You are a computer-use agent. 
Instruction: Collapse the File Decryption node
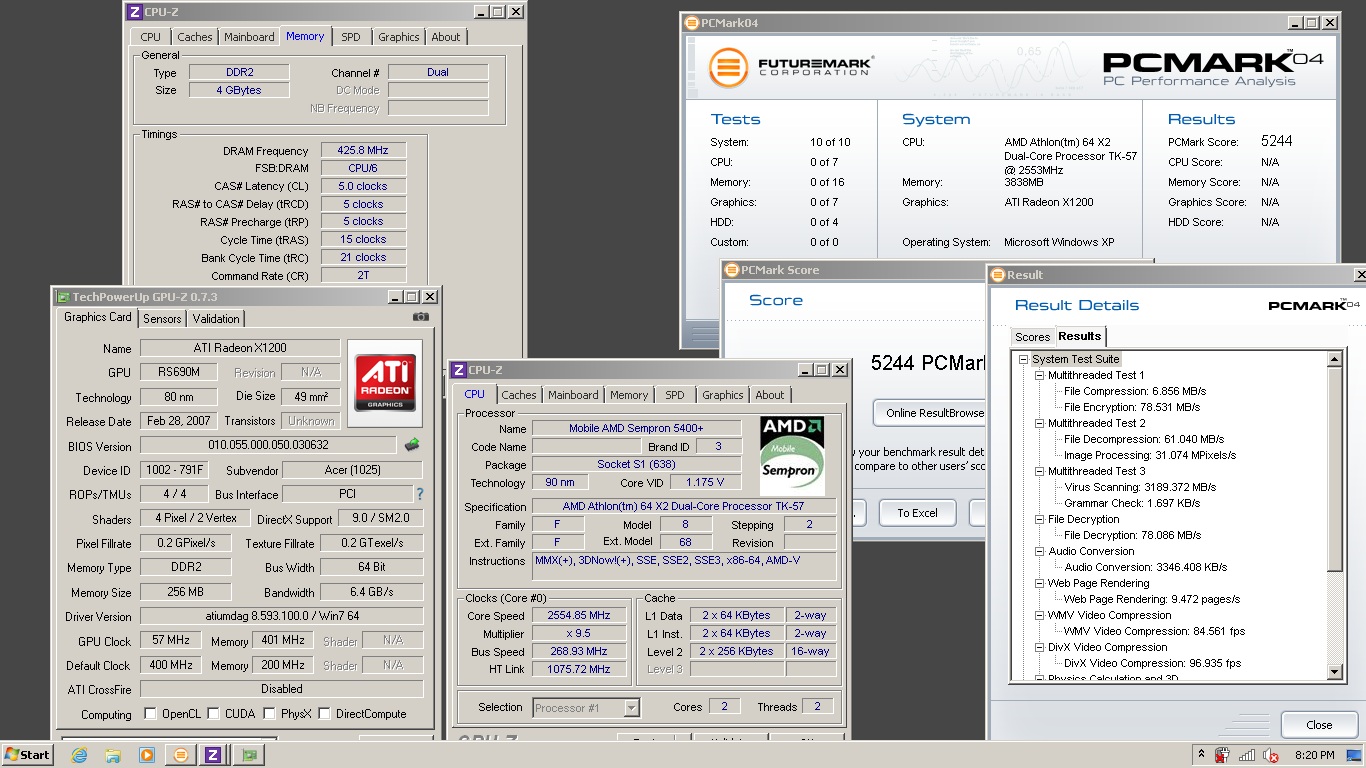pyautogui.click(x=1039, y=519)
